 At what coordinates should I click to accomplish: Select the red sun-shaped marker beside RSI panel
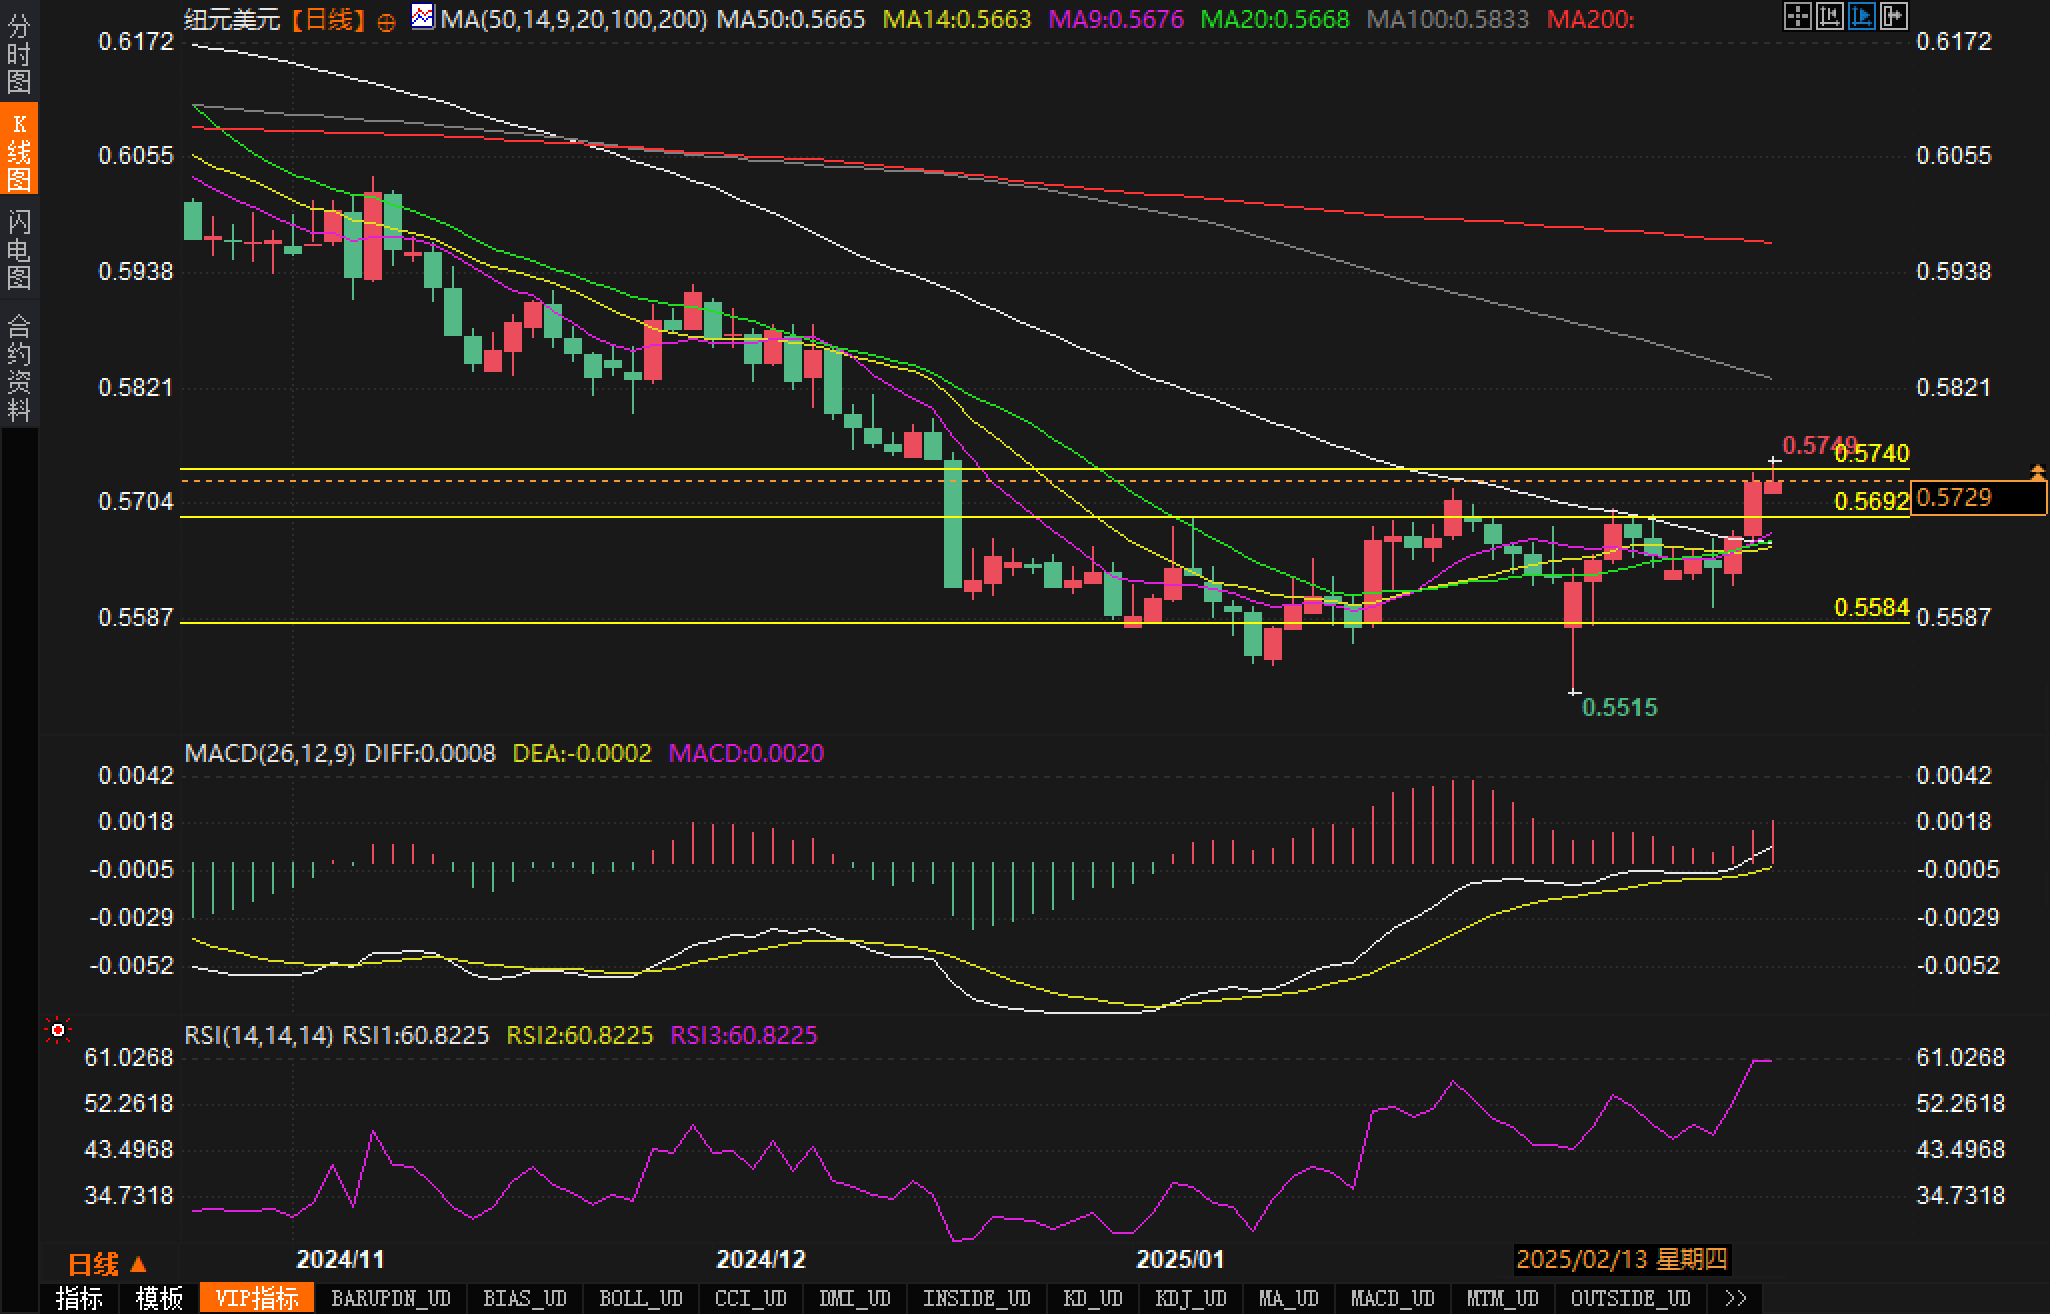point(58,1030)
